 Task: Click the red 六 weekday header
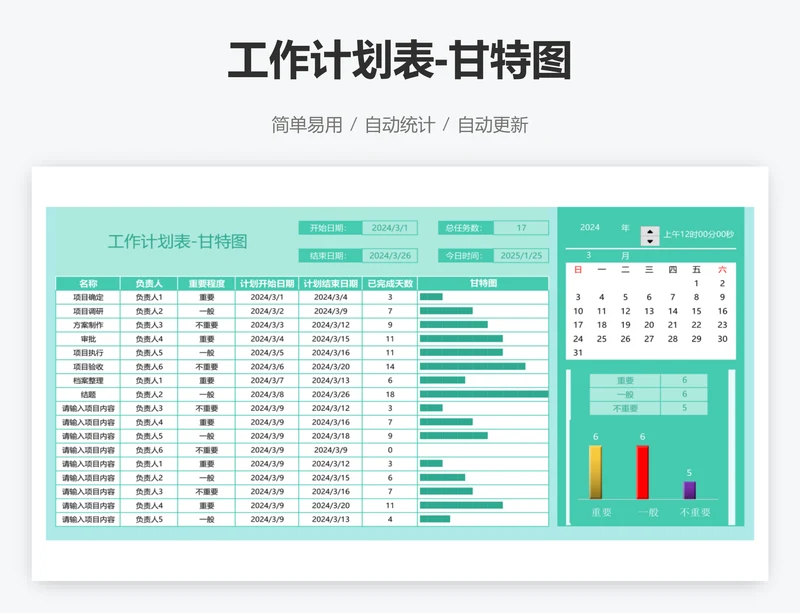[x=722, y=269]
